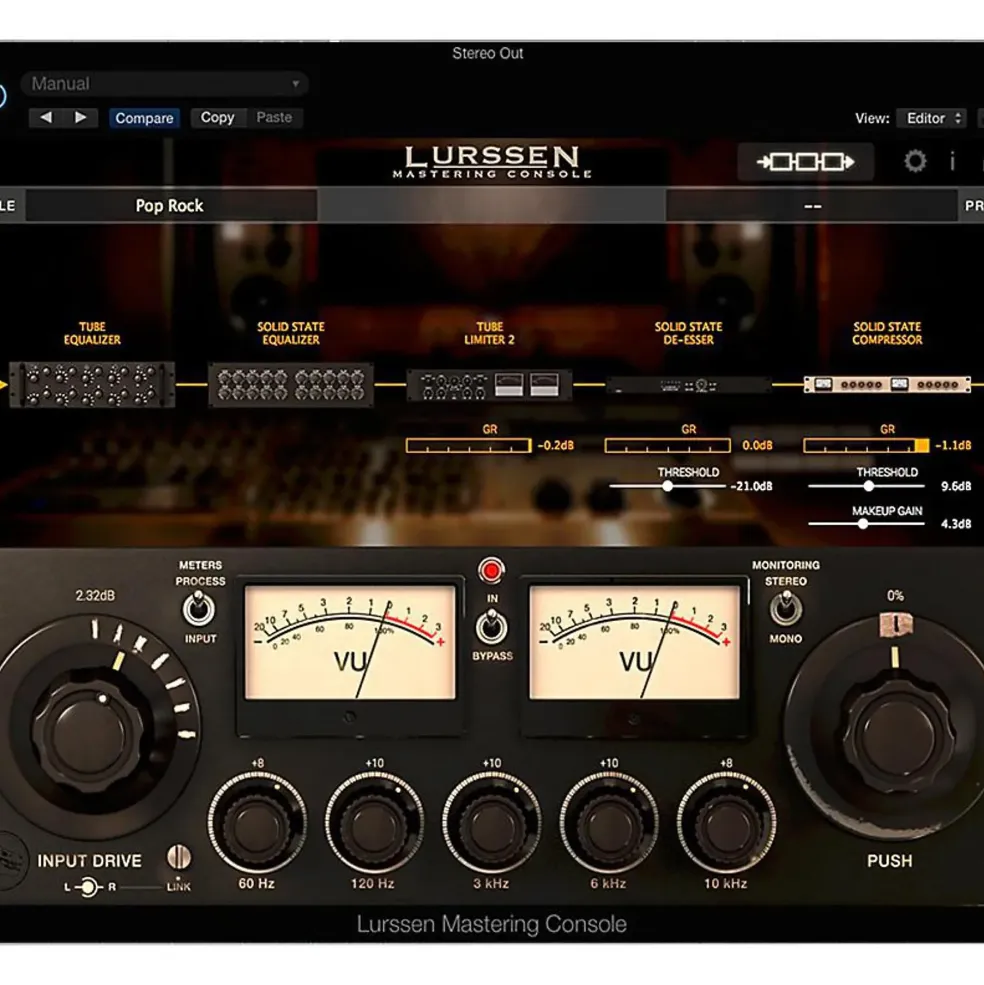Image resolution: width=984 pixels, height=985 pixels.
Task: Click the De-Esser GR meter
Action: [x=667, y=445]
